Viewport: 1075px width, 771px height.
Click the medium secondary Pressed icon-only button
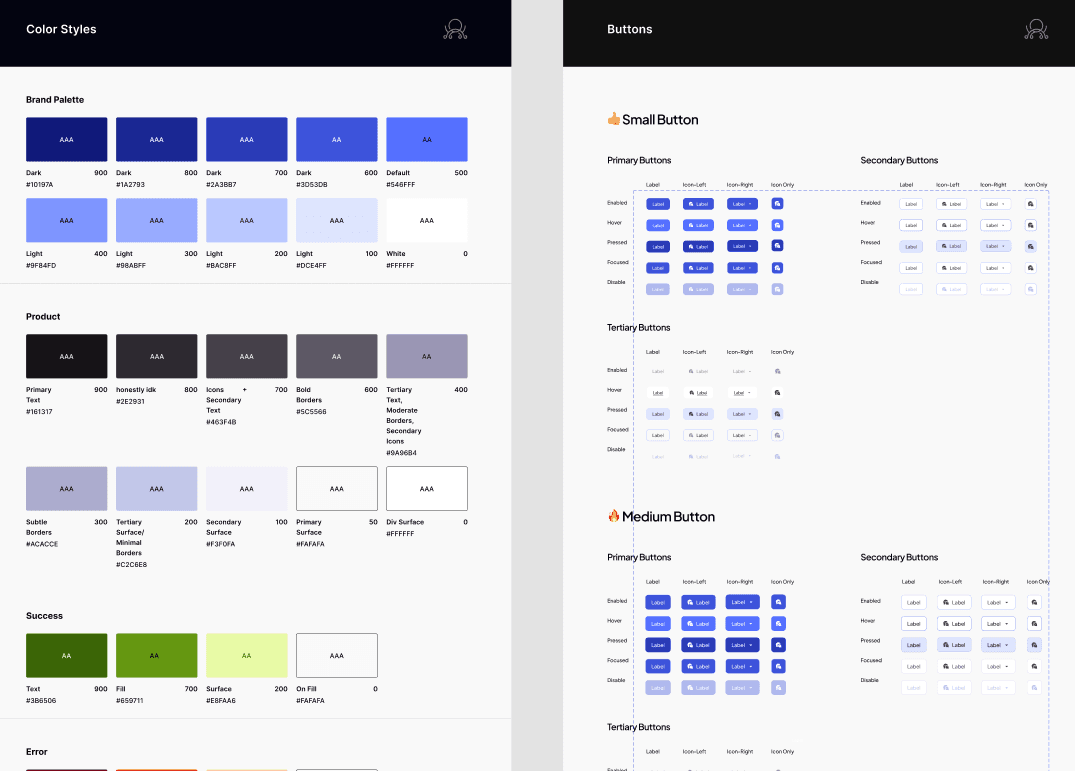[x=1035, y=645]
